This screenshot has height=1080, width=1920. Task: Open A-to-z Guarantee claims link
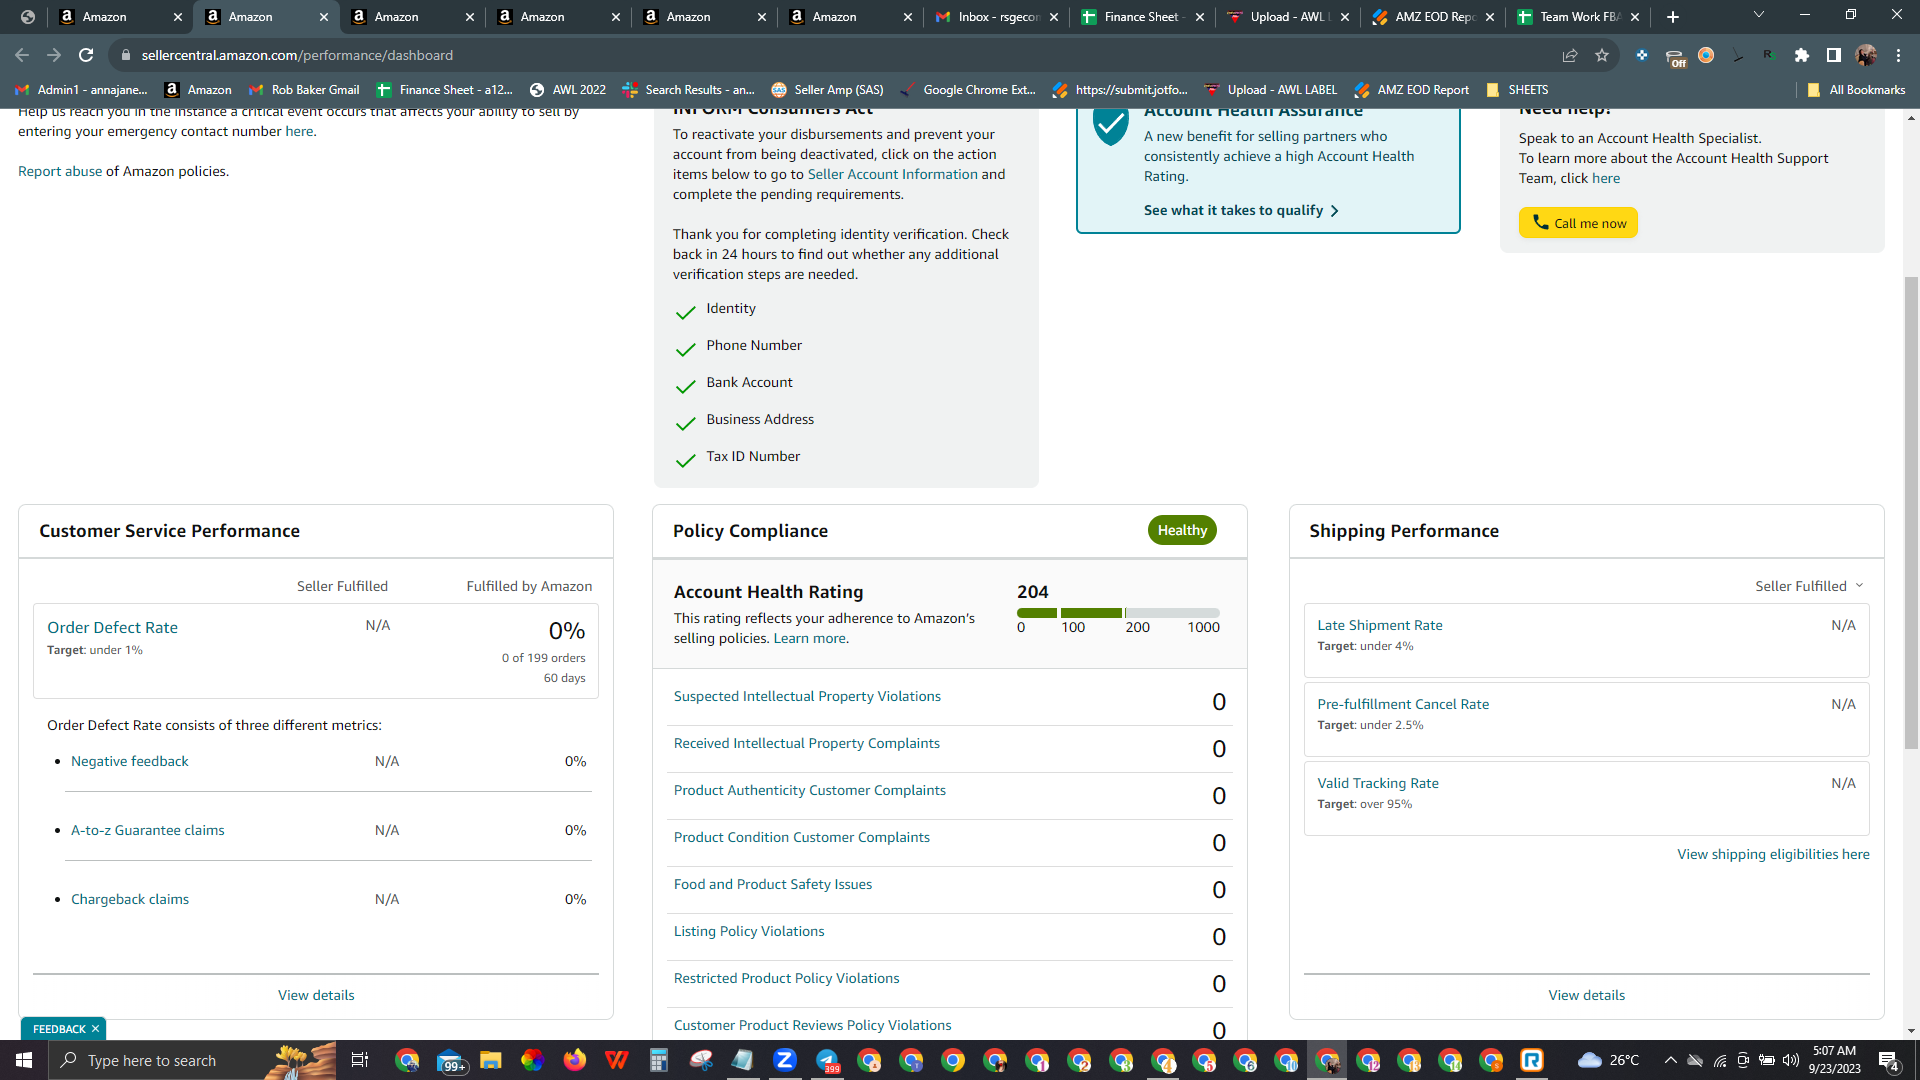point(147,830)
